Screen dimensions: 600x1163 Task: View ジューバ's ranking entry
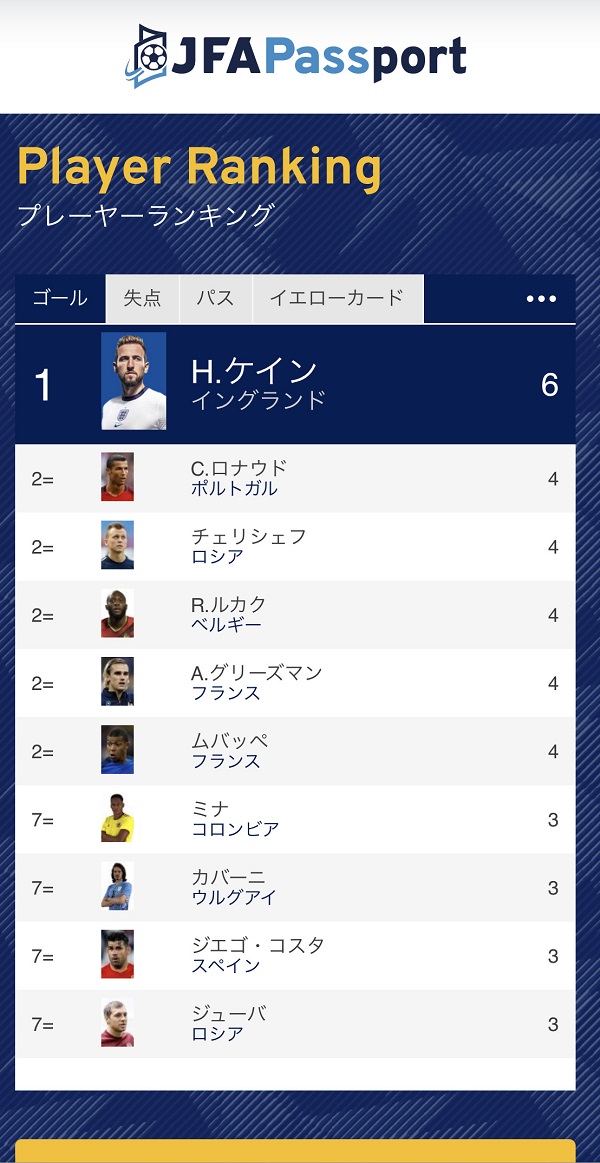300,1022
